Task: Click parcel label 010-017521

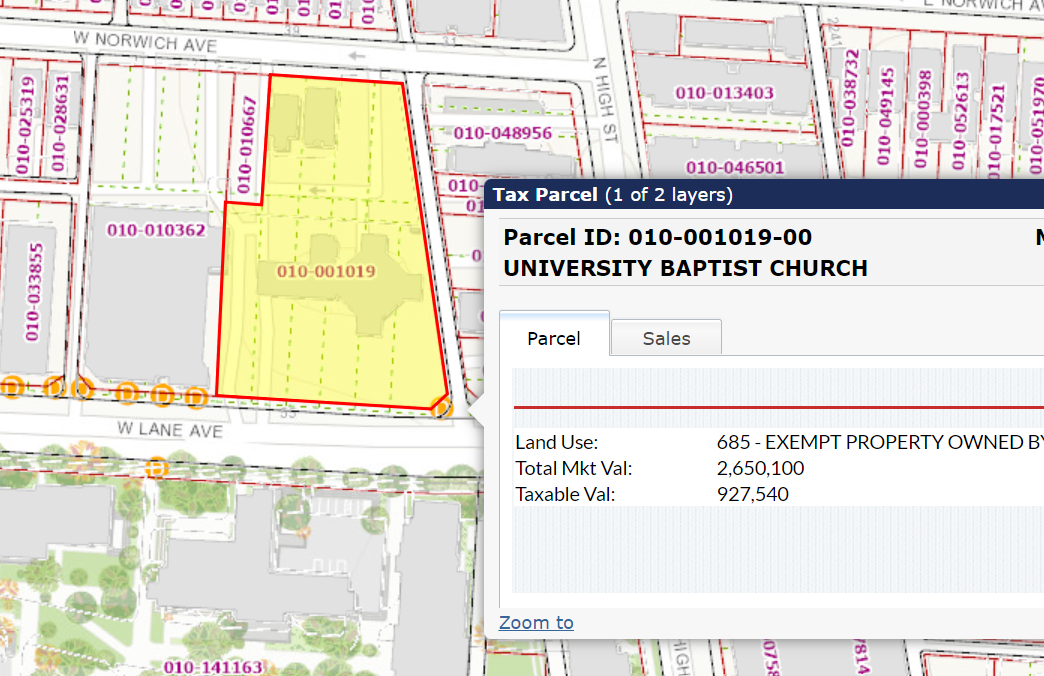Action: [x=996, y=131]
